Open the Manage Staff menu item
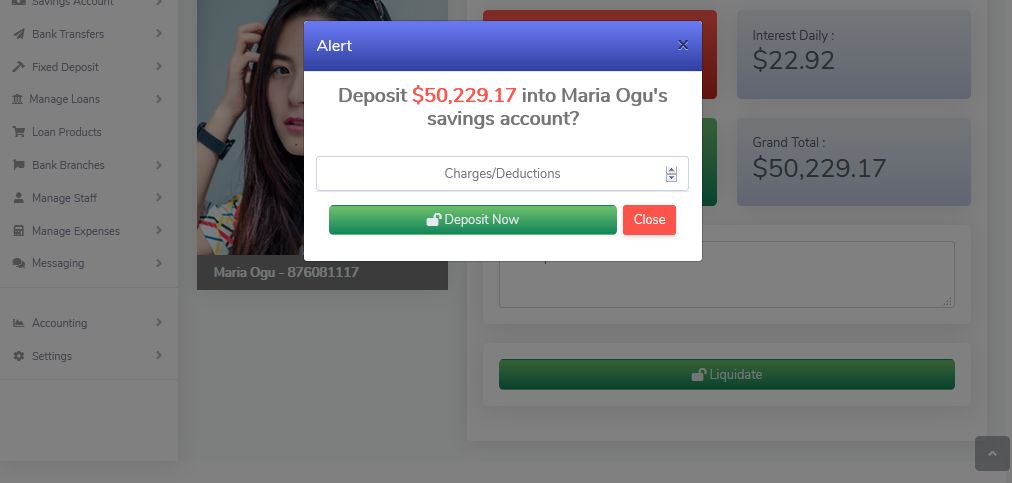 pos(65,198)
